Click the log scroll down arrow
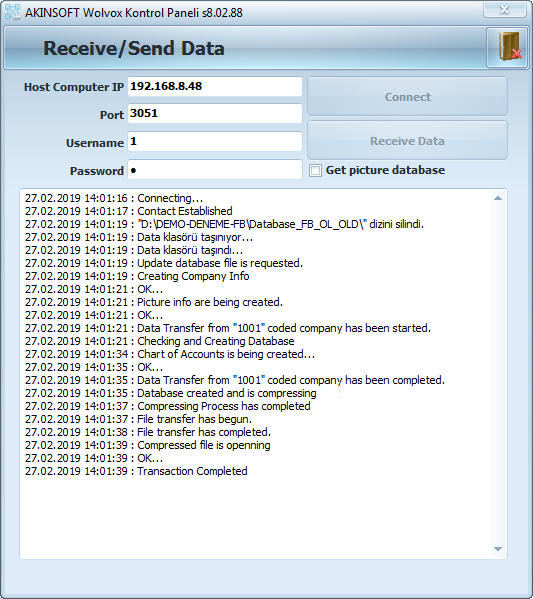 [x=497, y=549]
